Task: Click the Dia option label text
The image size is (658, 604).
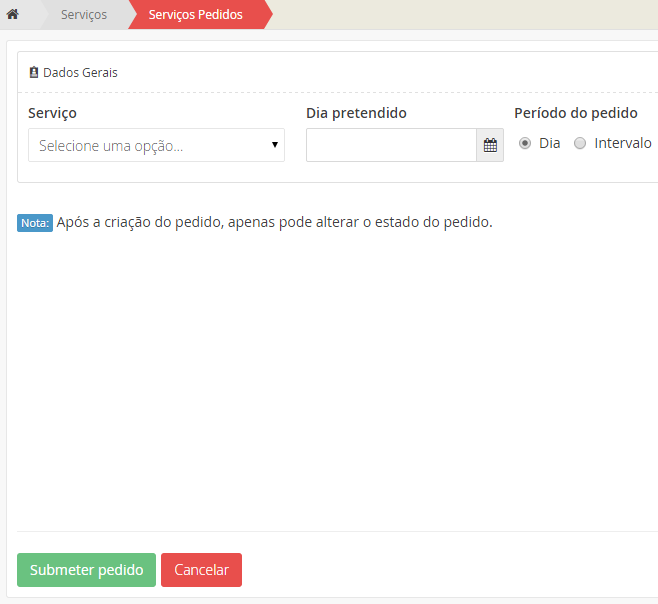Action: coord(549,143)
